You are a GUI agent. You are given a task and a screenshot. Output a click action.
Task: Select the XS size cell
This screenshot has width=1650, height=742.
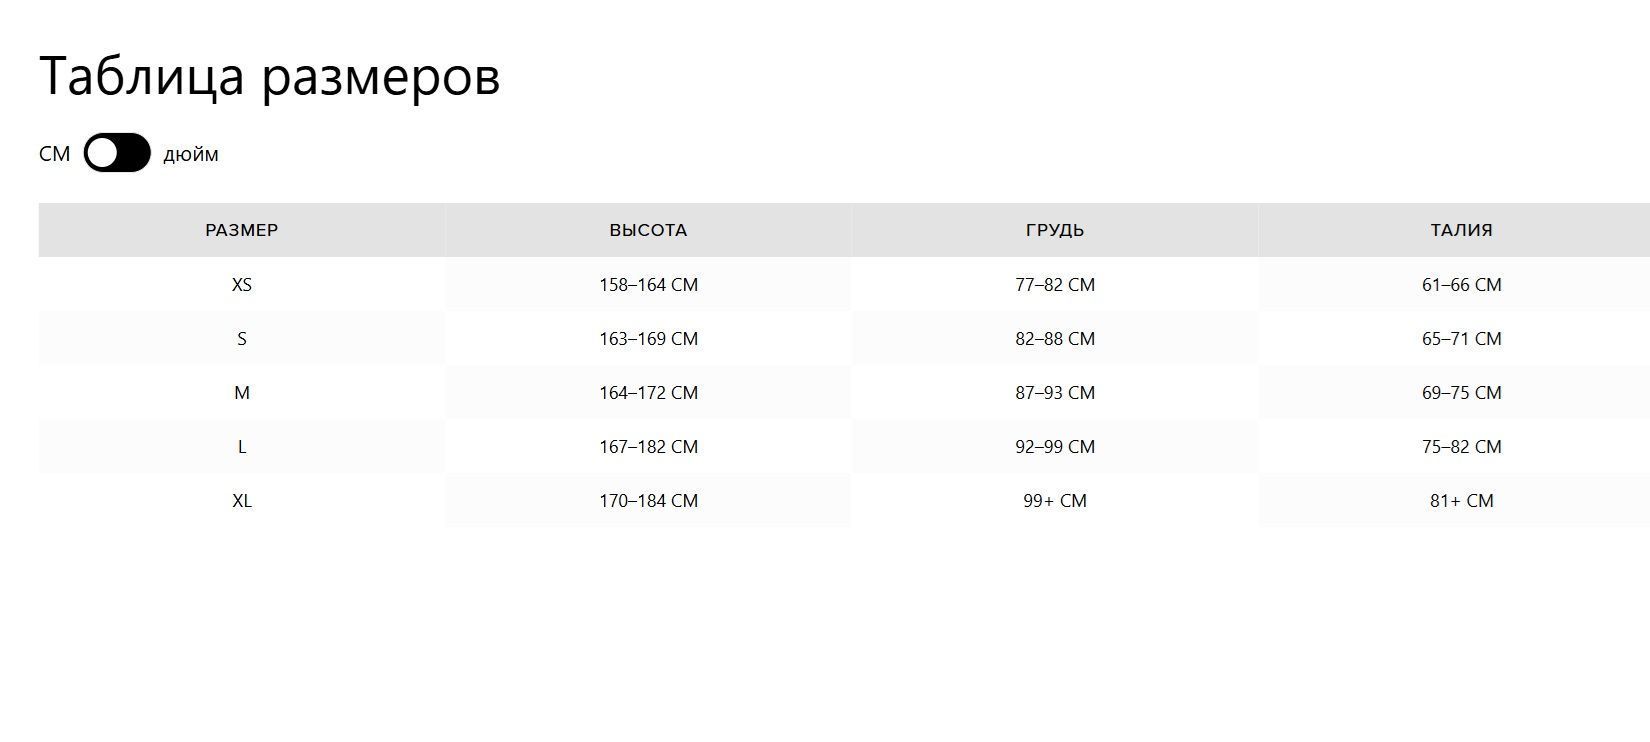tap(242, 285)
